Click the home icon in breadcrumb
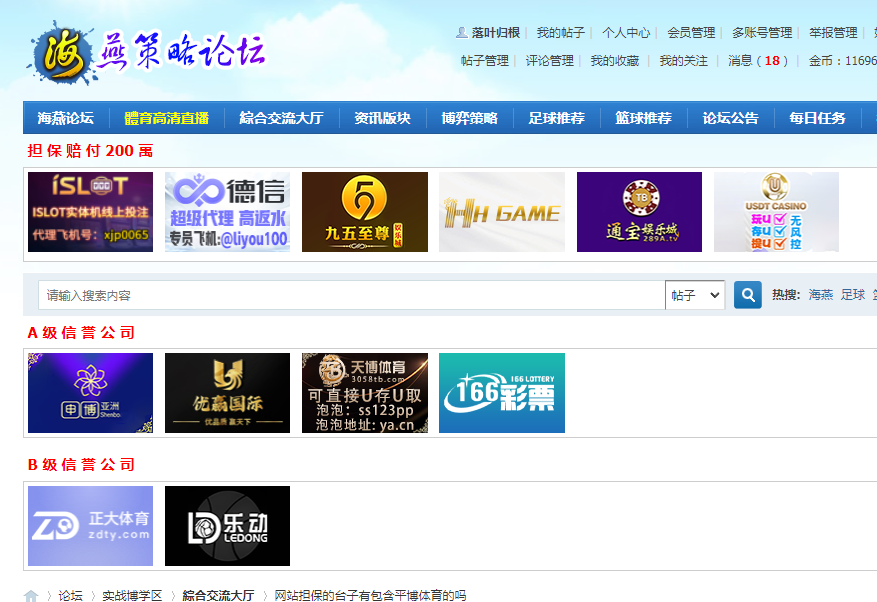The image size is (877, 602). point(31,596)
